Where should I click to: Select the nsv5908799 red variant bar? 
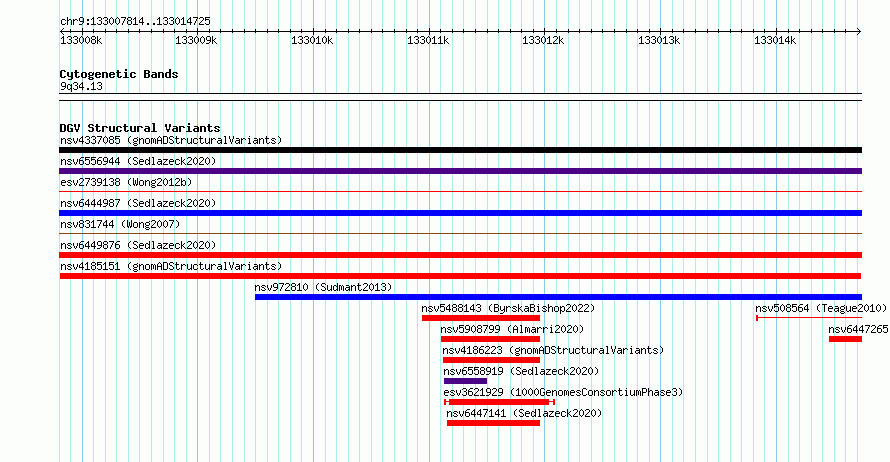pyautogui.click(x=490, y=339)
